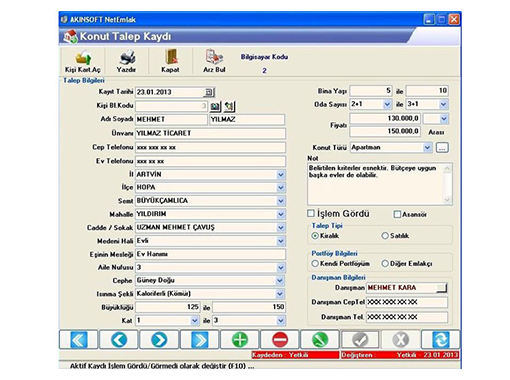
Task: Find offers with Arz Bul
Action: click(214, 61)
